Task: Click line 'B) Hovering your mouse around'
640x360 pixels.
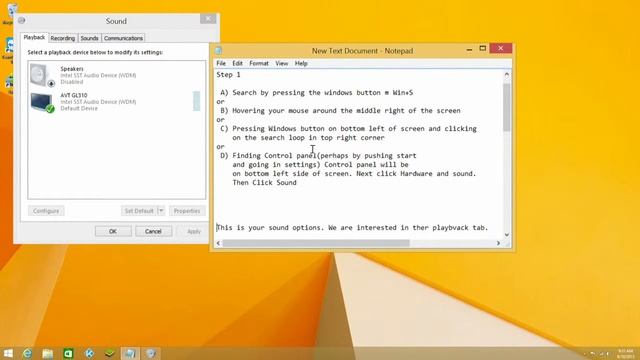Action: (340, 111)
